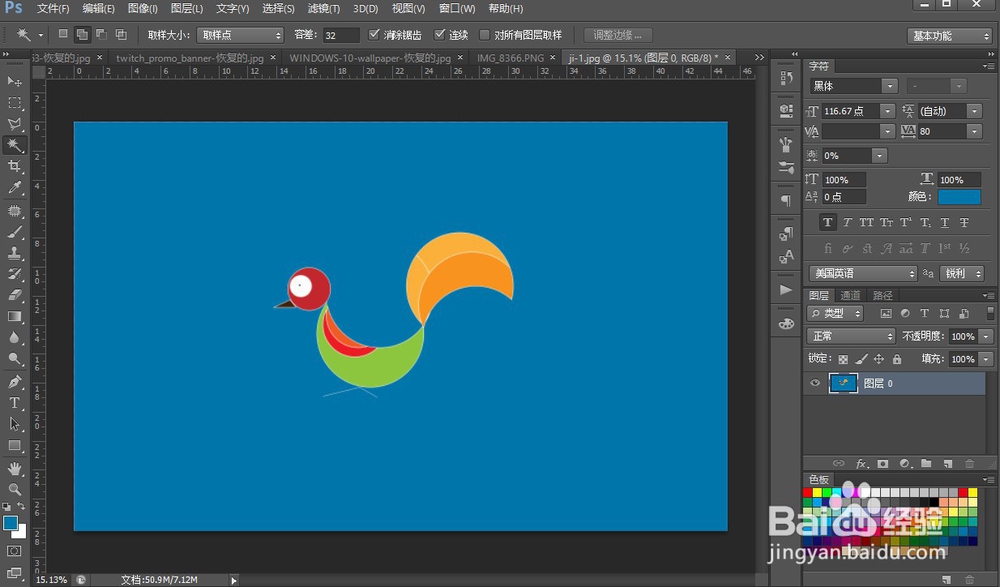This screenshot has width=1000, height=587.
Task: Click the 调整边缘 refine edge button
Action: pos(617,35)
